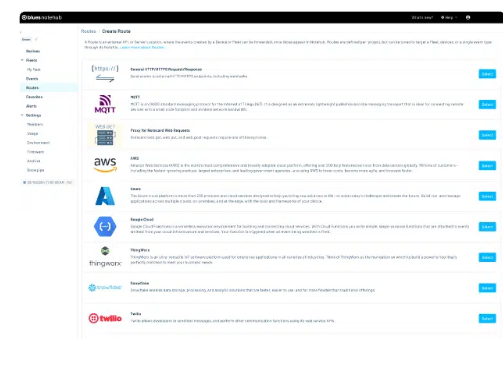Open the sidebar item just below Routes
This screenshot has width=503, height=369.
coord(34,97)
